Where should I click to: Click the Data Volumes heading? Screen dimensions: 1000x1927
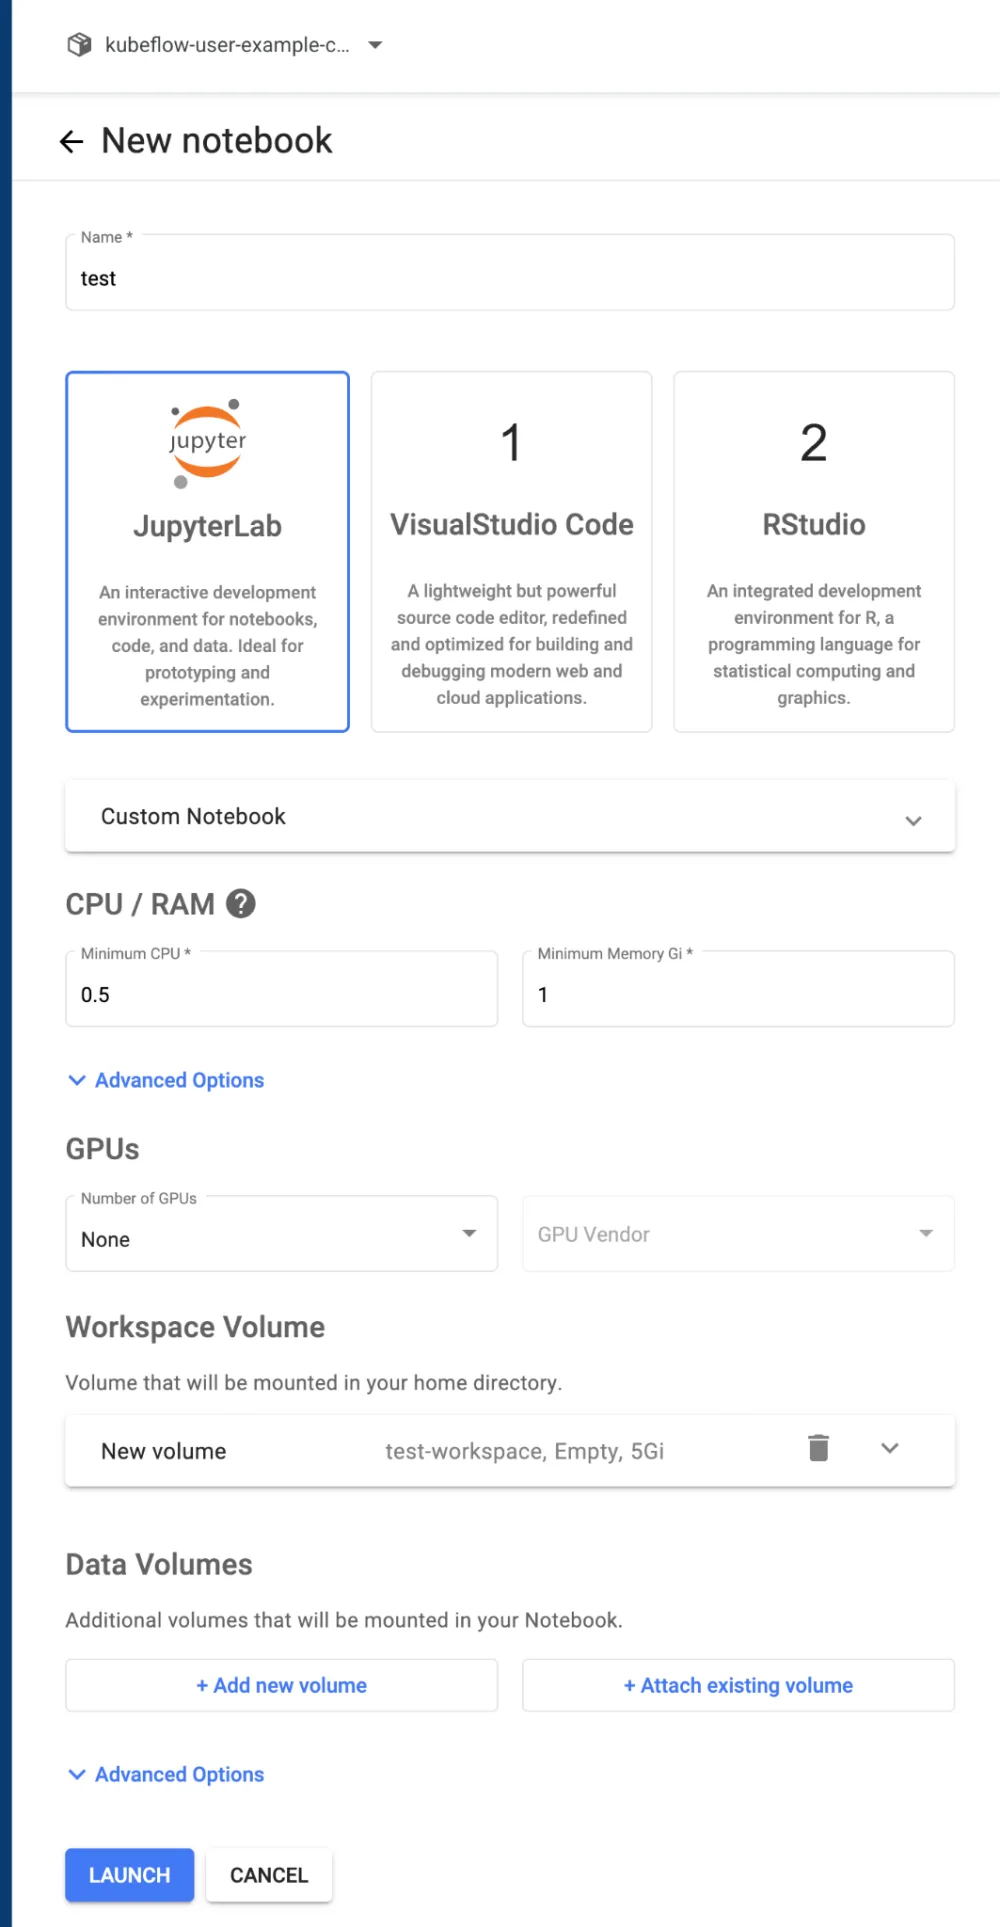pyautogui.click(x=159, y=1564)
